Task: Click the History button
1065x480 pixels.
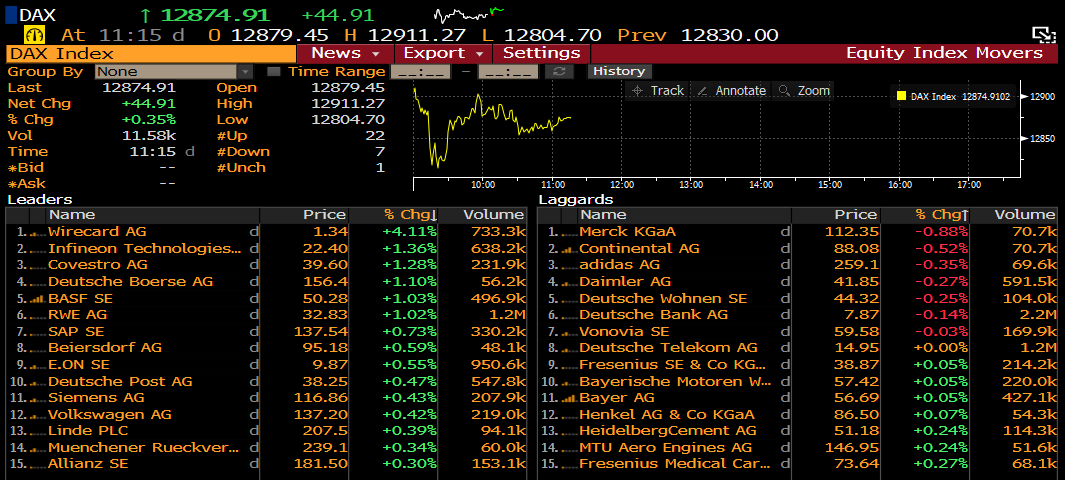Action: (x=619, y=71)
